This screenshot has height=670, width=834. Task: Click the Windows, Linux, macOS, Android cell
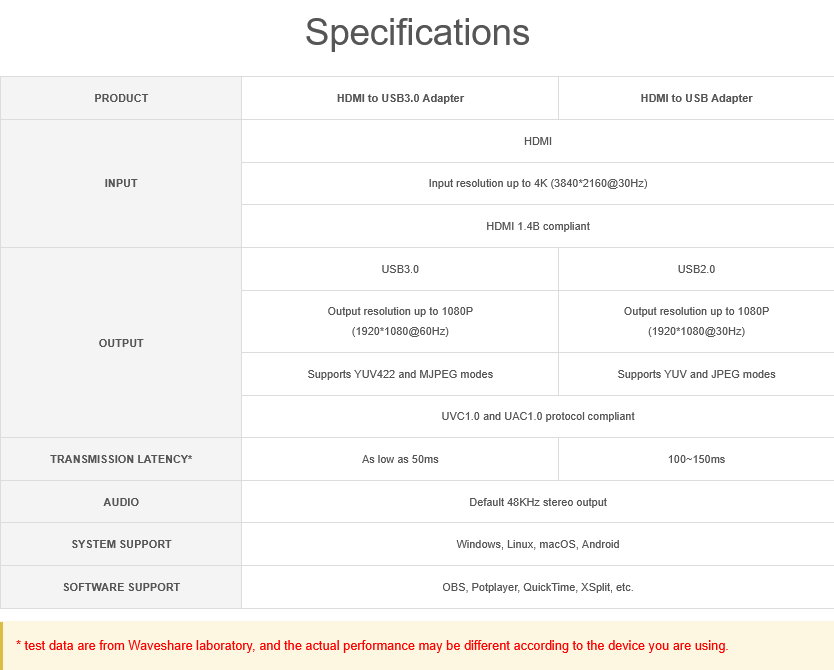click(538, 544)
